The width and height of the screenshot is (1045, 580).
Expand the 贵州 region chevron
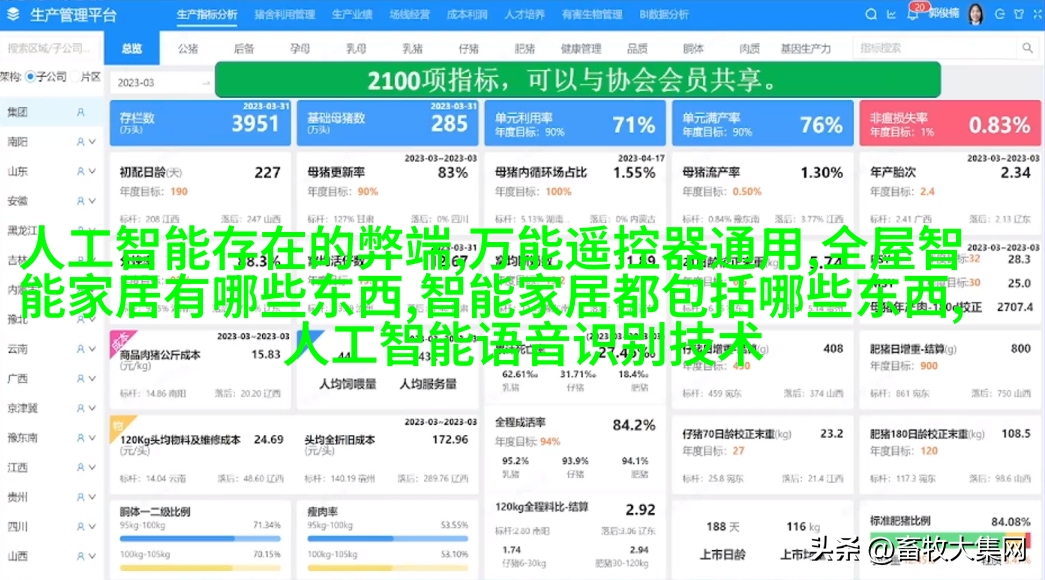[93, 497]
